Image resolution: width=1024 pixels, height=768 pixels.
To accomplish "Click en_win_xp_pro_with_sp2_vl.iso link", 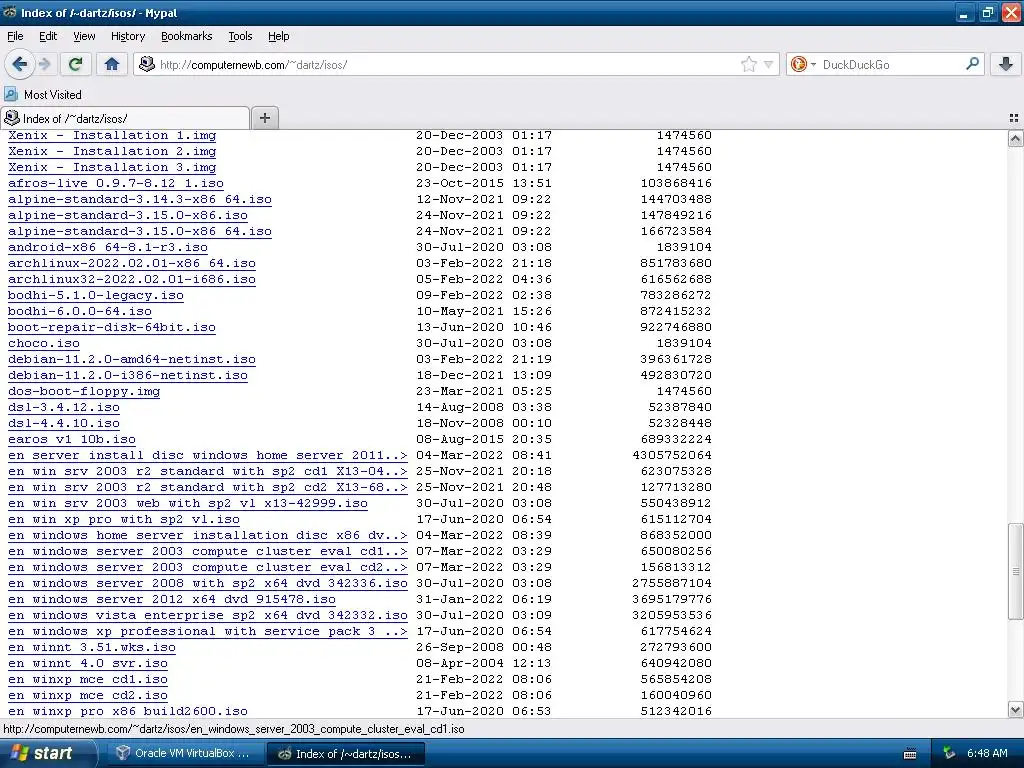I will click(123, 519).
